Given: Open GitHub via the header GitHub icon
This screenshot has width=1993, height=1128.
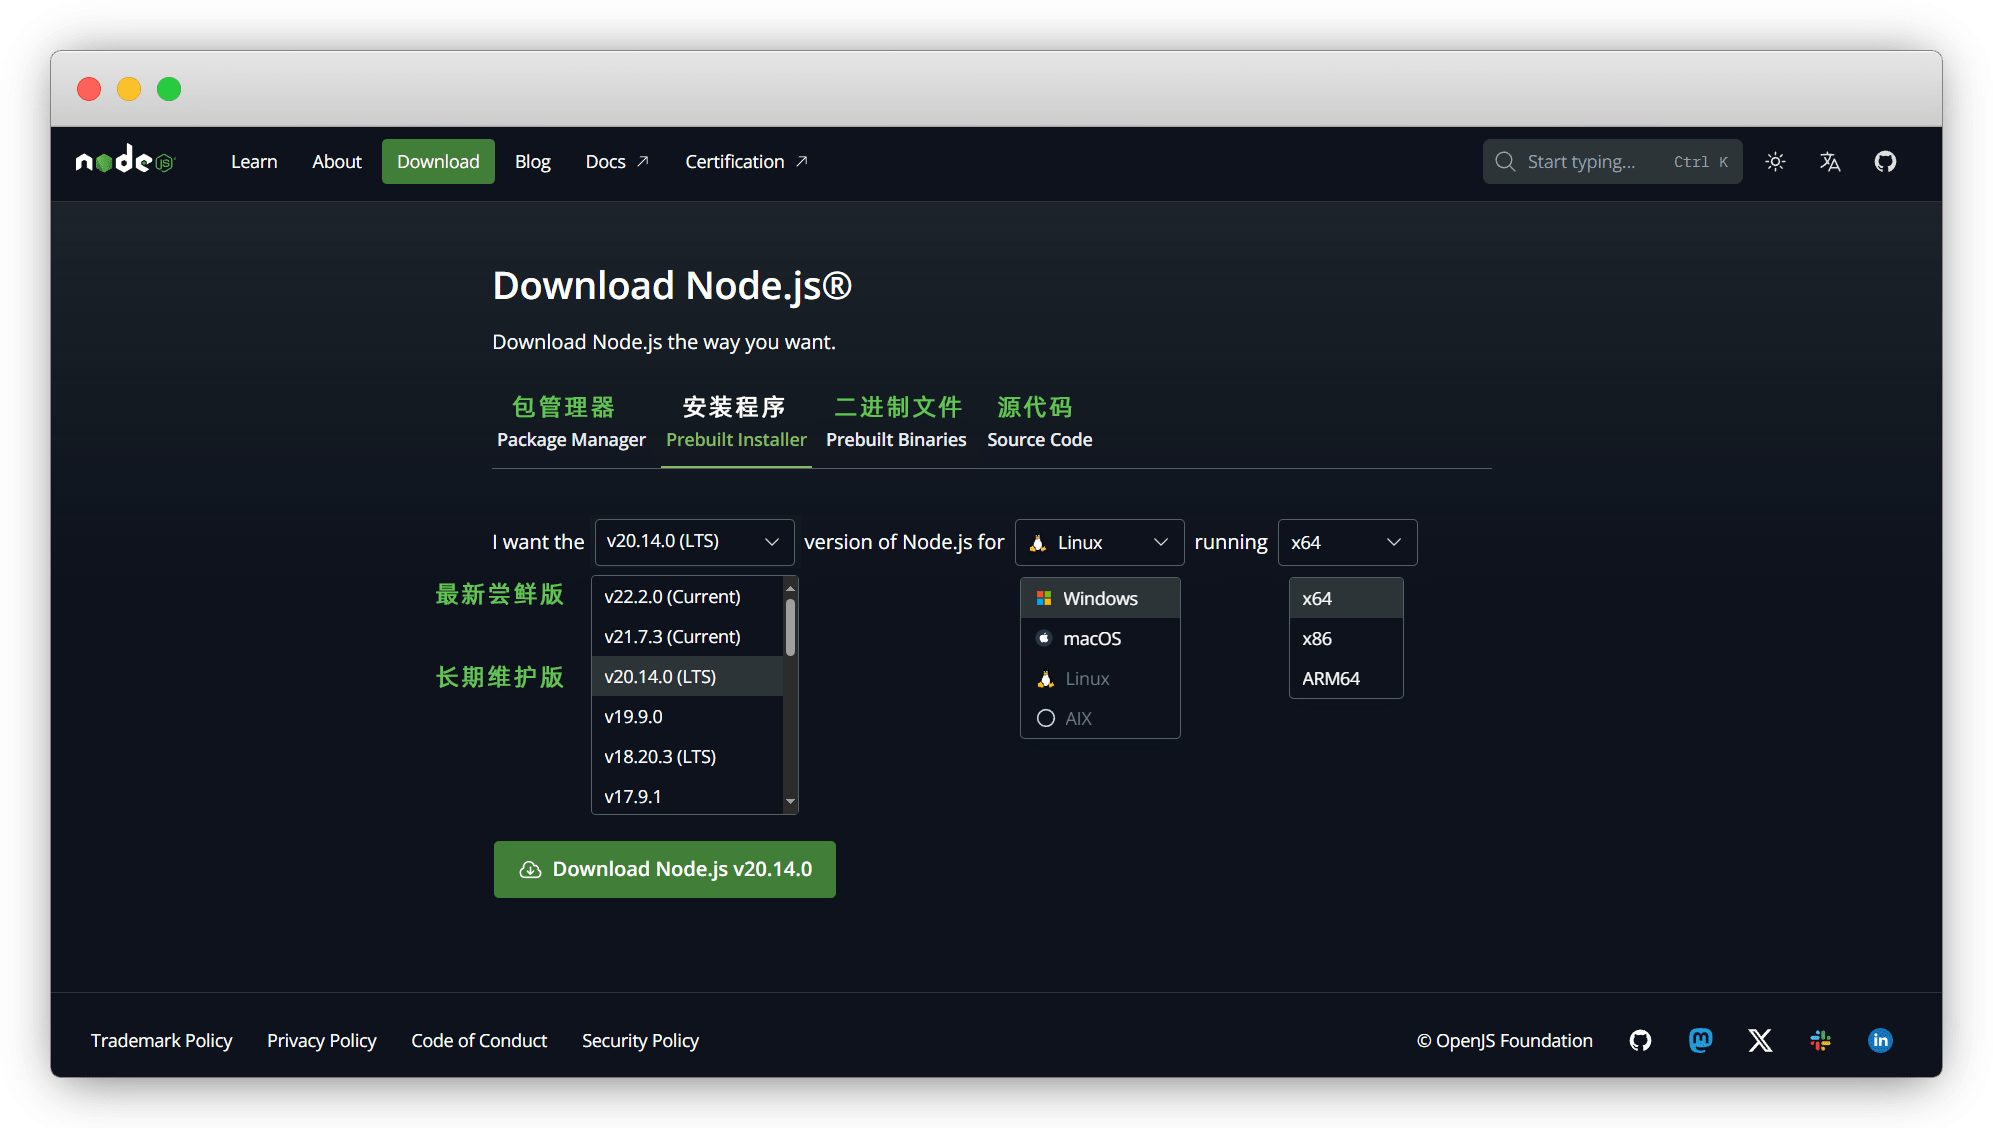Looking at the screenshot, I should (x=1885, y=161).
